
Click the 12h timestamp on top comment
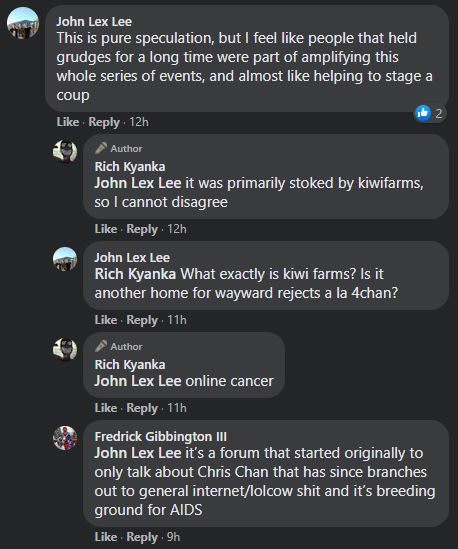139,122
